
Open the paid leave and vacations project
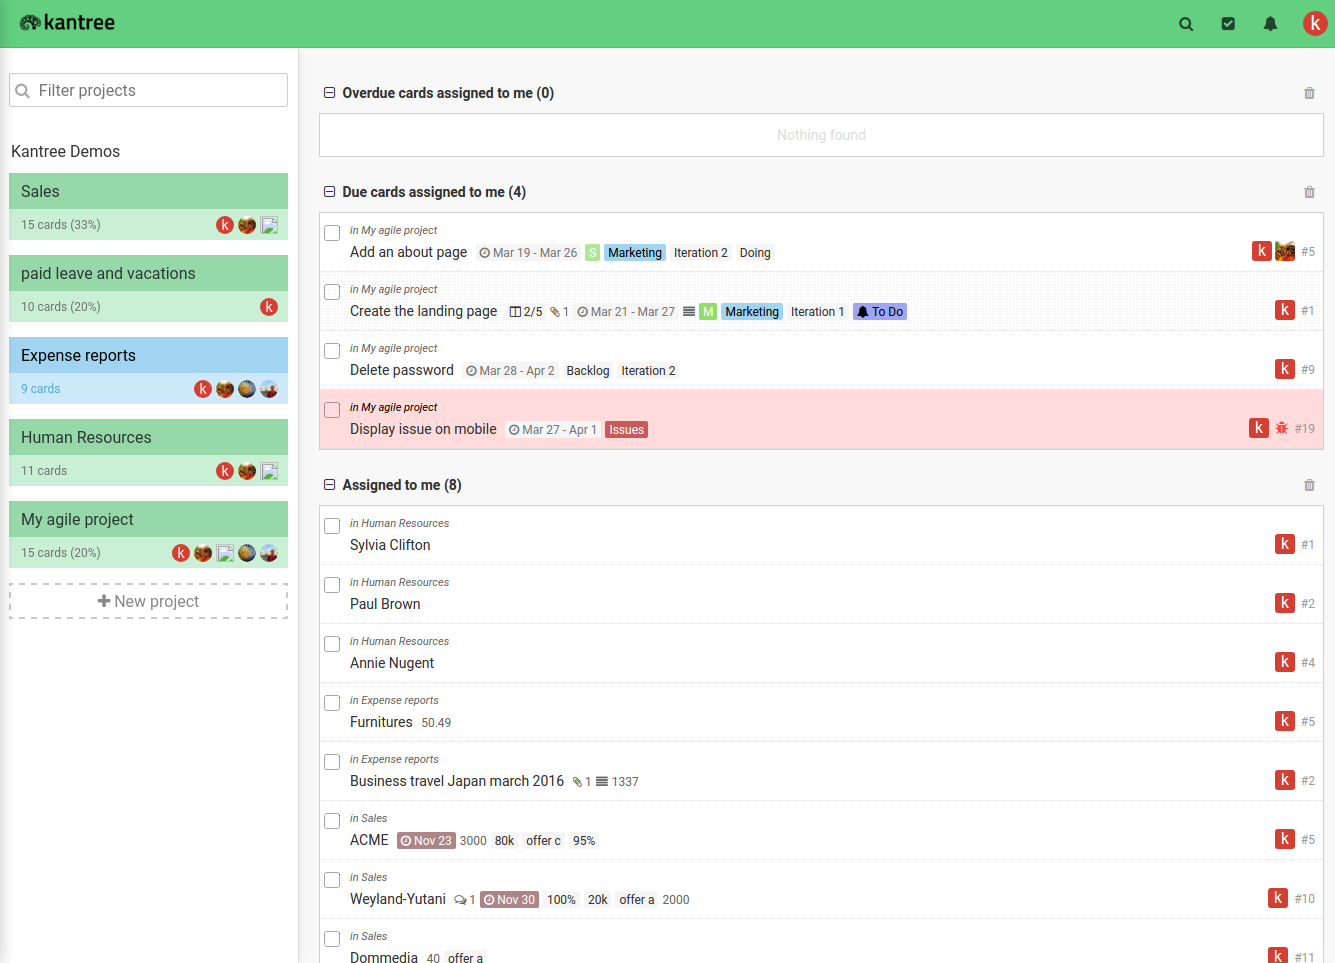(148, 273)
